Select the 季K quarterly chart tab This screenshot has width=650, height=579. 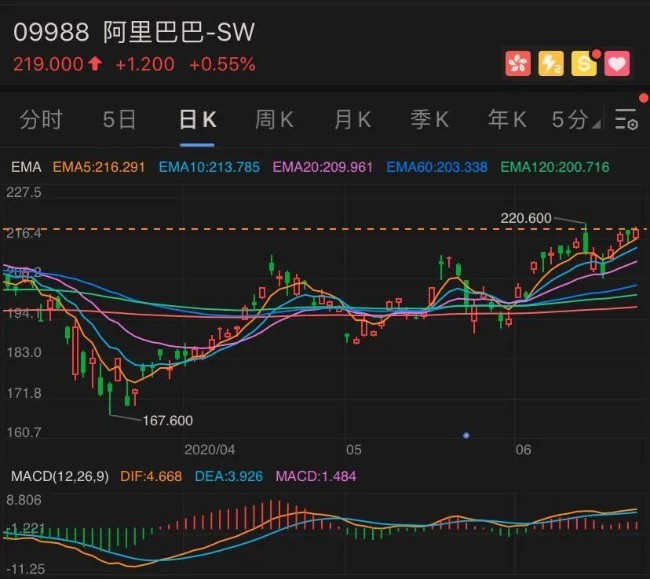[x=430, y=120]
